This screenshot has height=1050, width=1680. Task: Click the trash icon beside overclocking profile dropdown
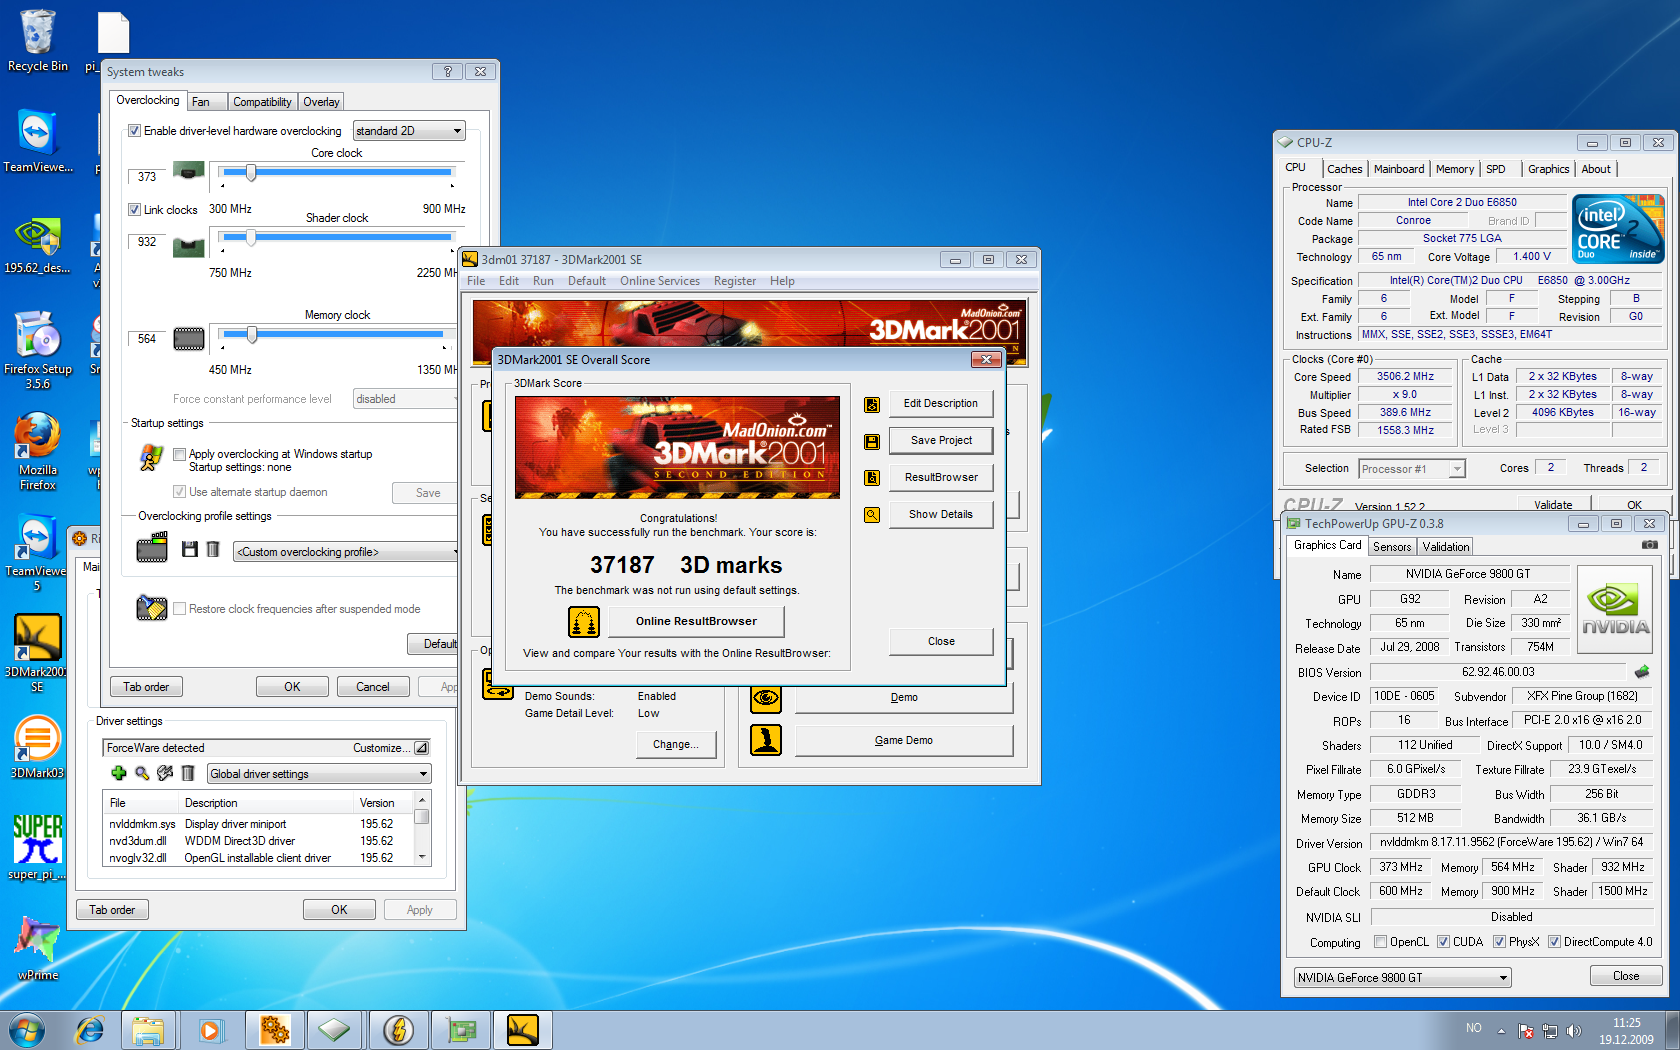pyautogui.click(x=213, y=549)
